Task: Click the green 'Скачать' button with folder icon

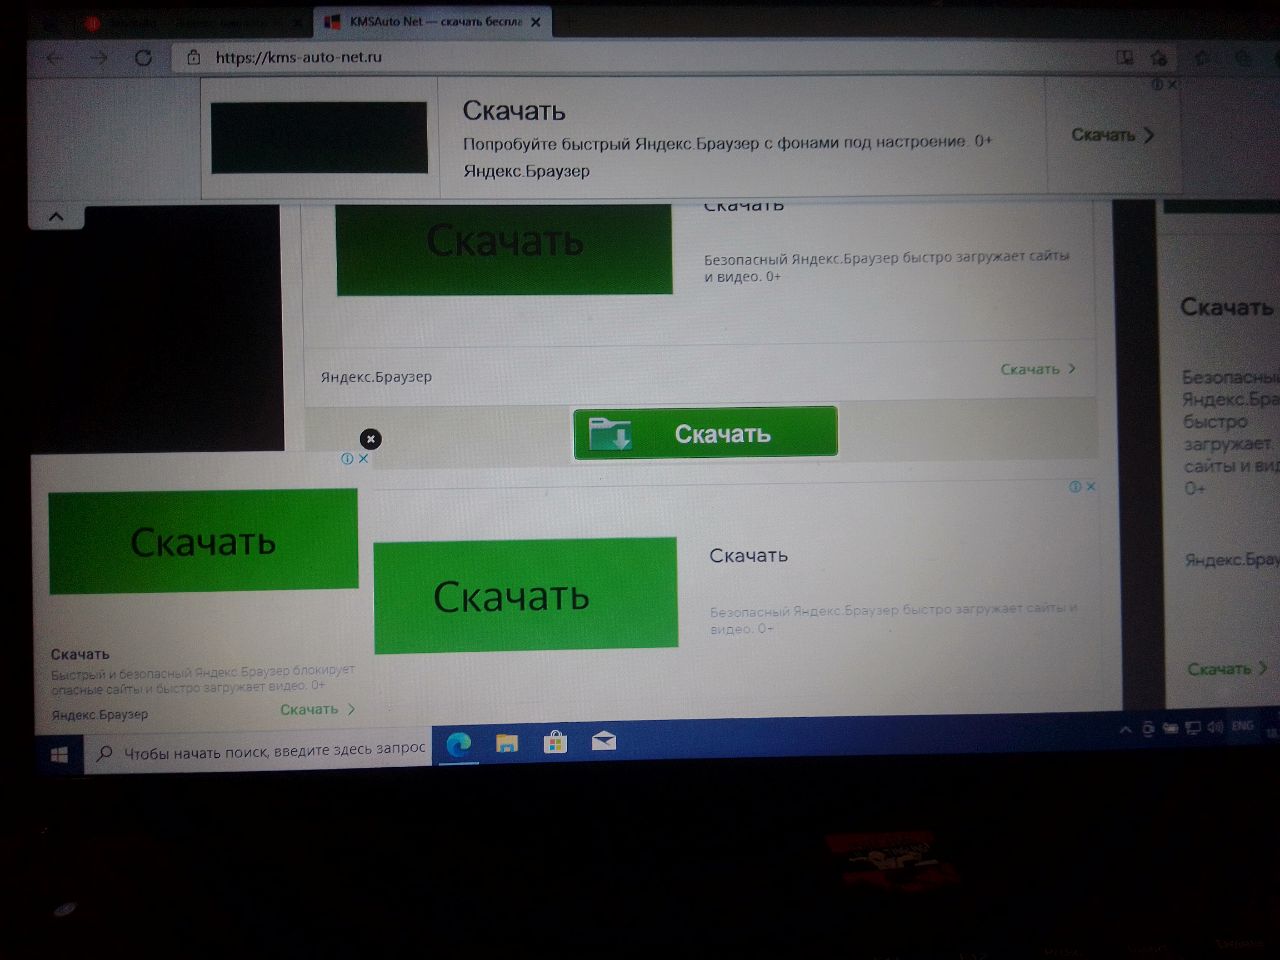Action: click(x=705, y=433)
